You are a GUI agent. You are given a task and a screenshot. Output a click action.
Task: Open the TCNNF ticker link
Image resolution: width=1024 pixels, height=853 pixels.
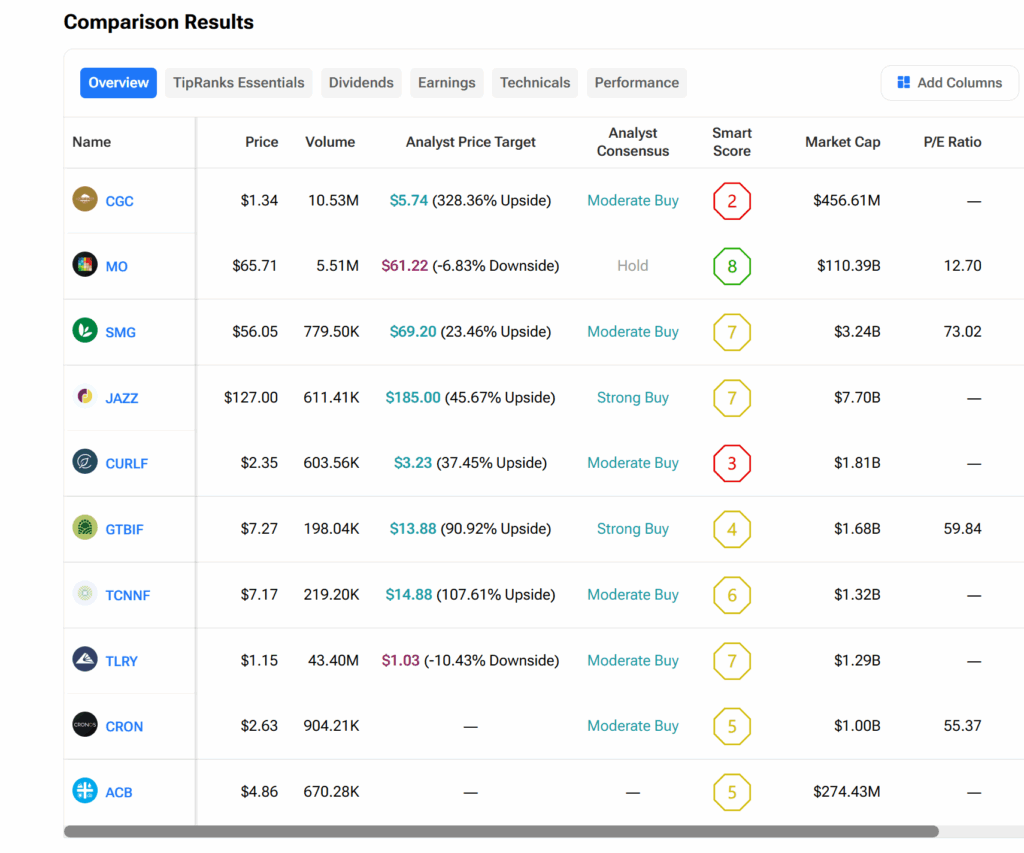128,595
